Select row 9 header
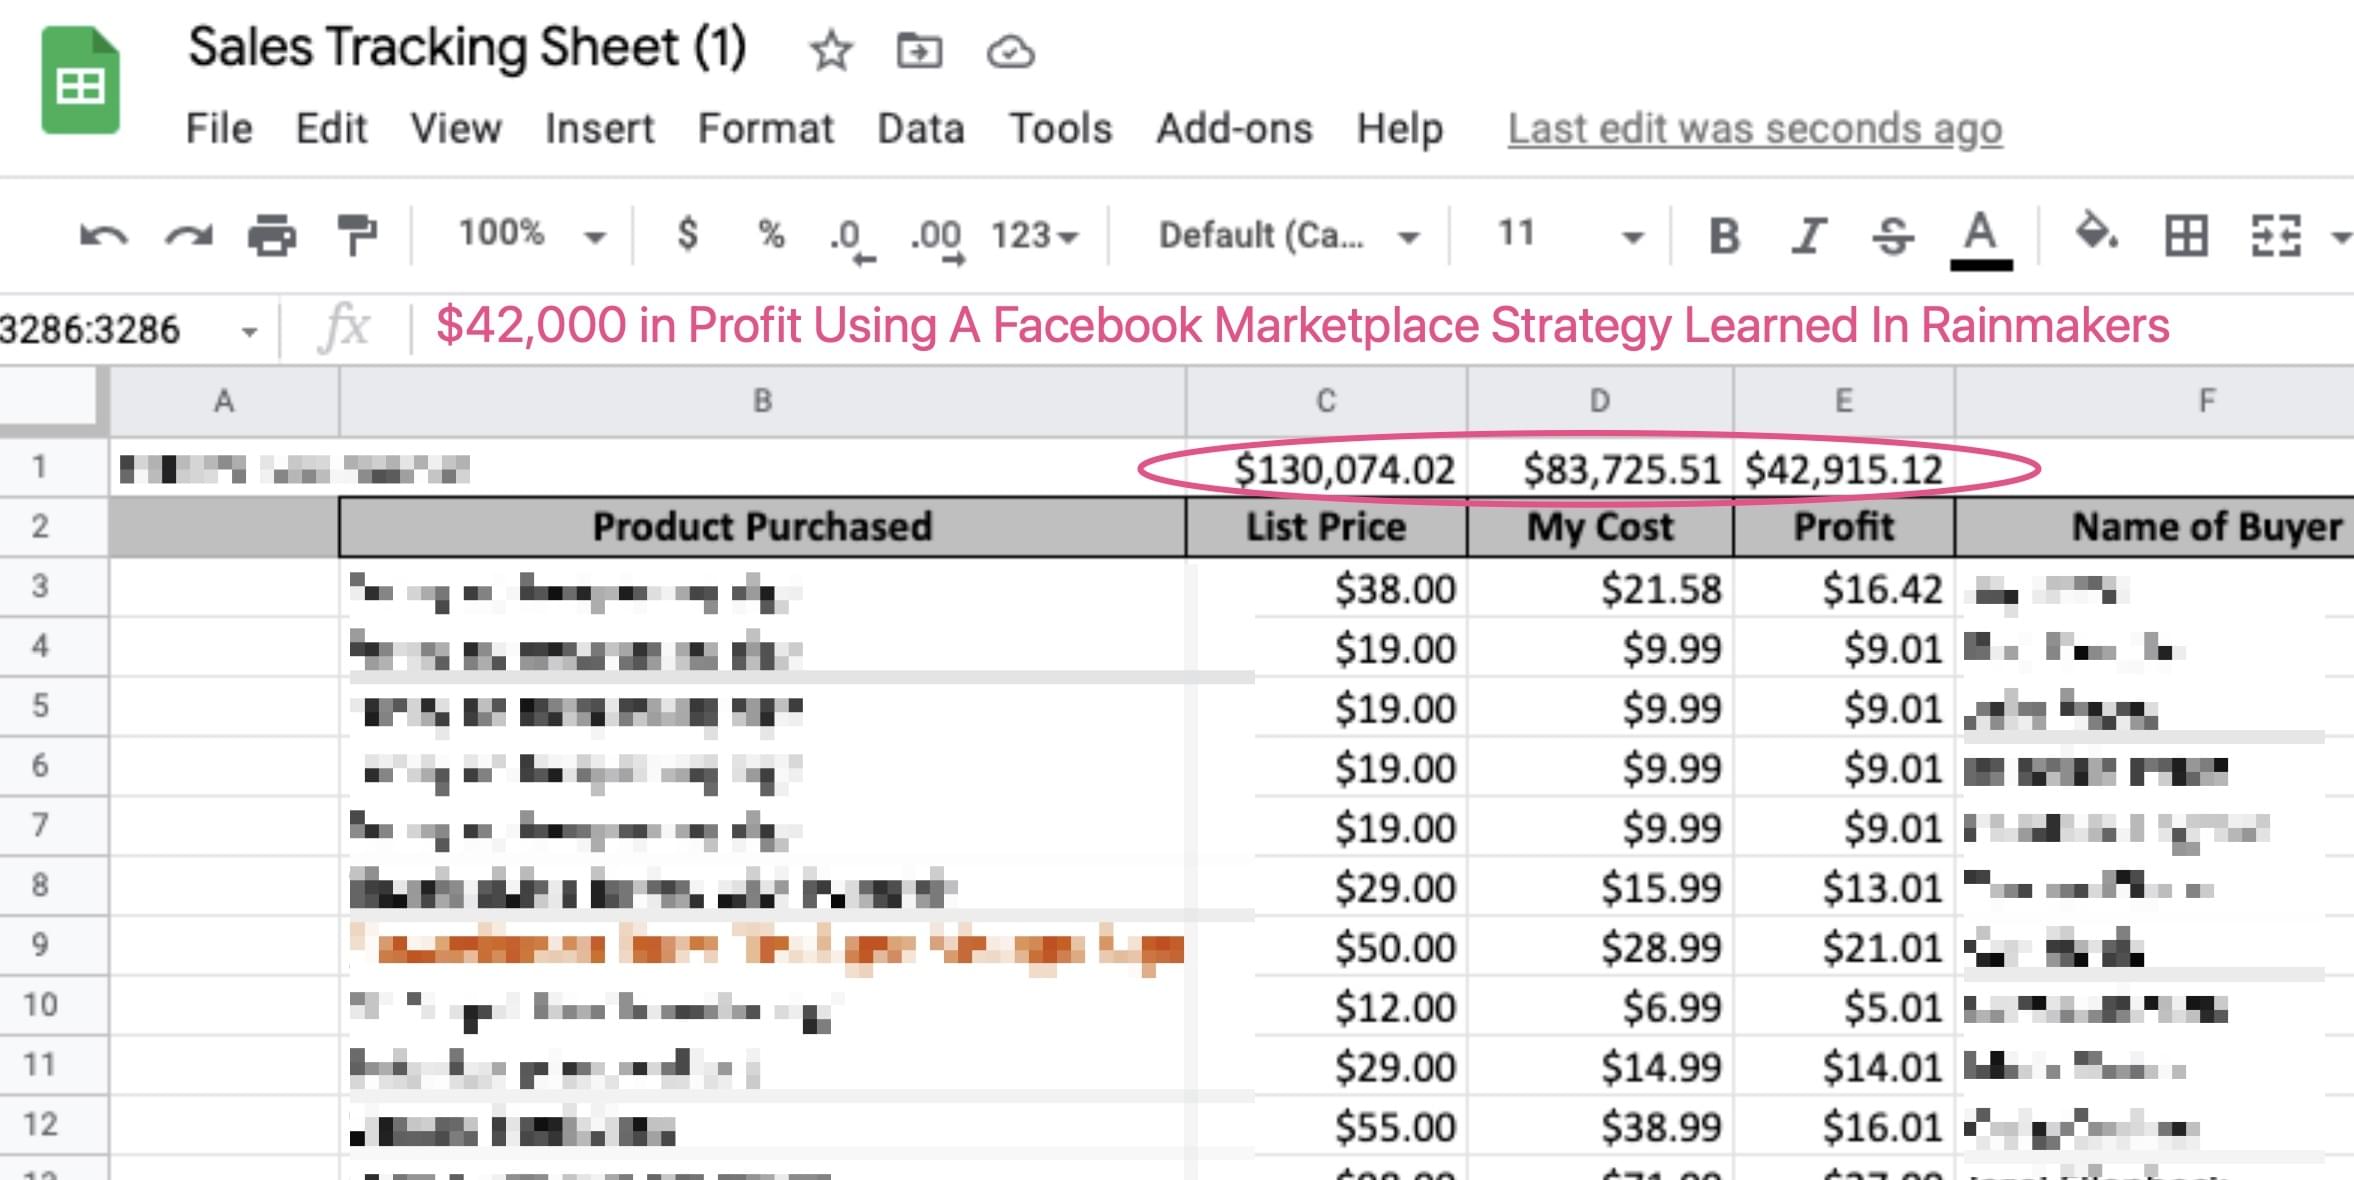The height and width of the screenshot is (1180, 2354). click(x=53, y=945)
